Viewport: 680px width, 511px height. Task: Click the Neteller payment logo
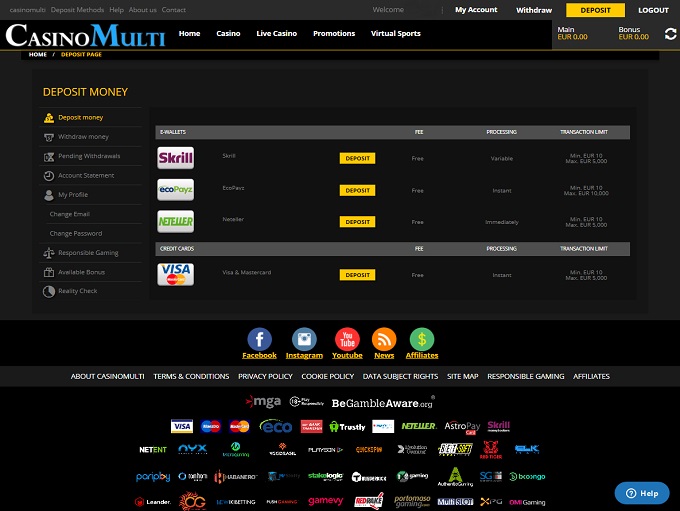tap(175, 221)
